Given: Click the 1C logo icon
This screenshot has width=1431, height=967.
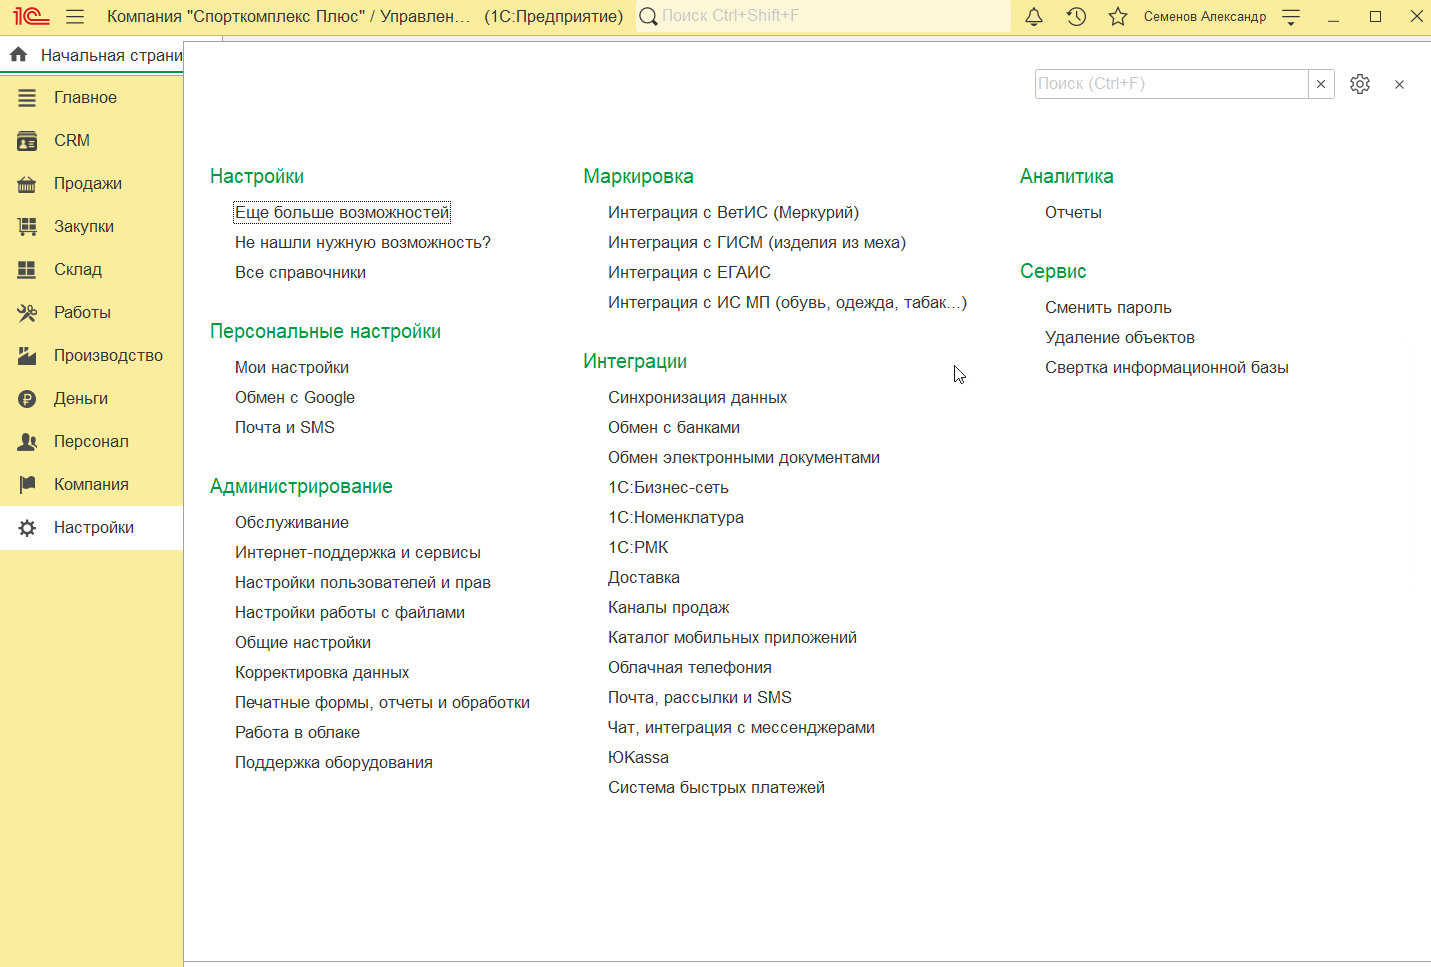Looking at the screenshot, I should click(31, 16).
